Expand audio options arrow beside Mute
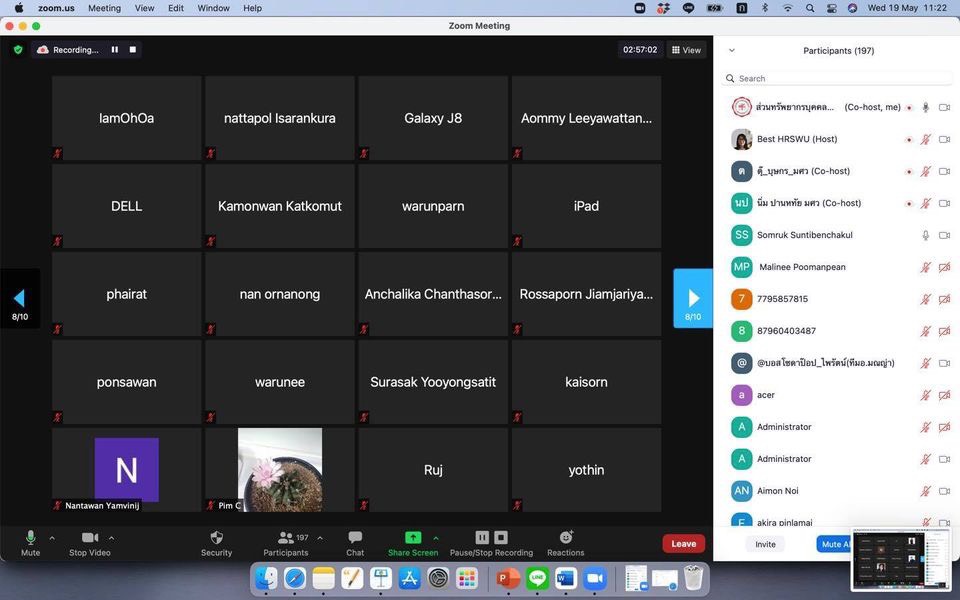Screen dimensions: 960x600 (52, 538)
